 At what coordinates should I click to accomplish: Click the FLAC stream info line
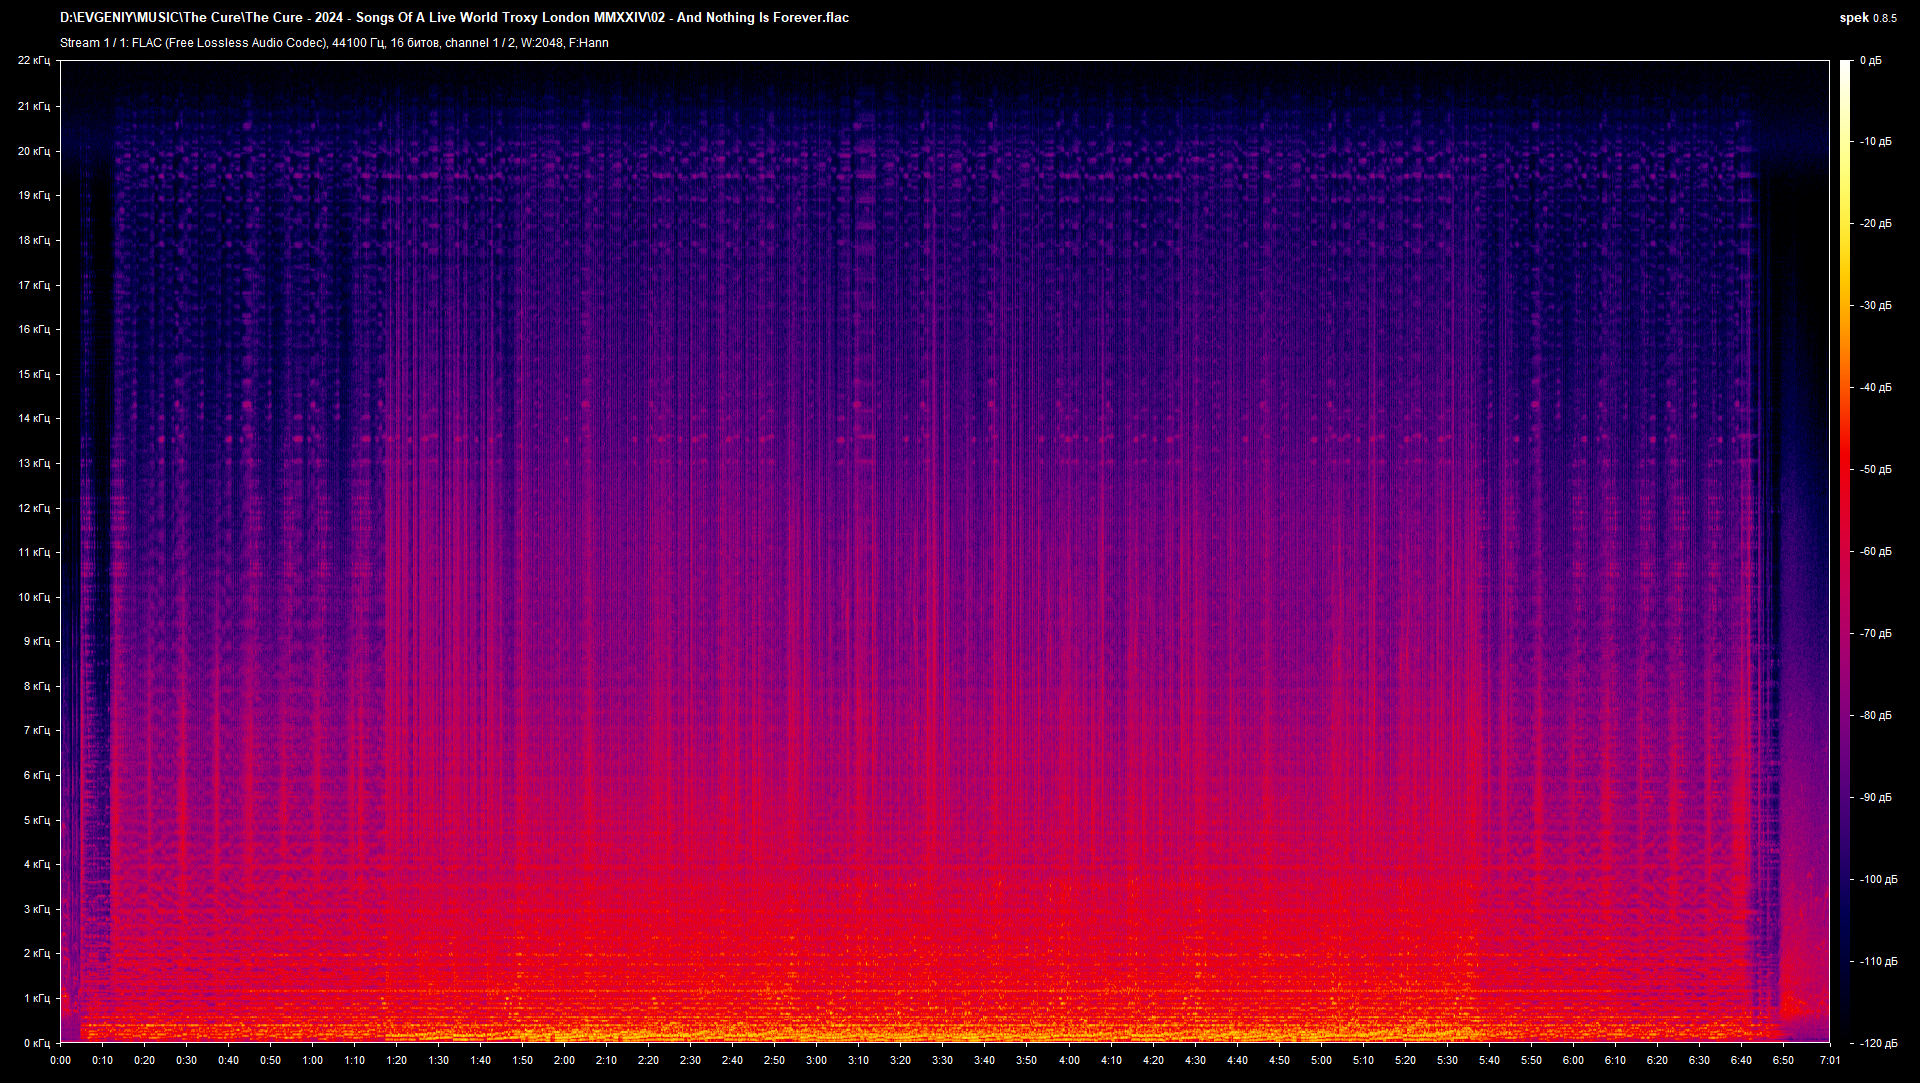coord(335,43)
